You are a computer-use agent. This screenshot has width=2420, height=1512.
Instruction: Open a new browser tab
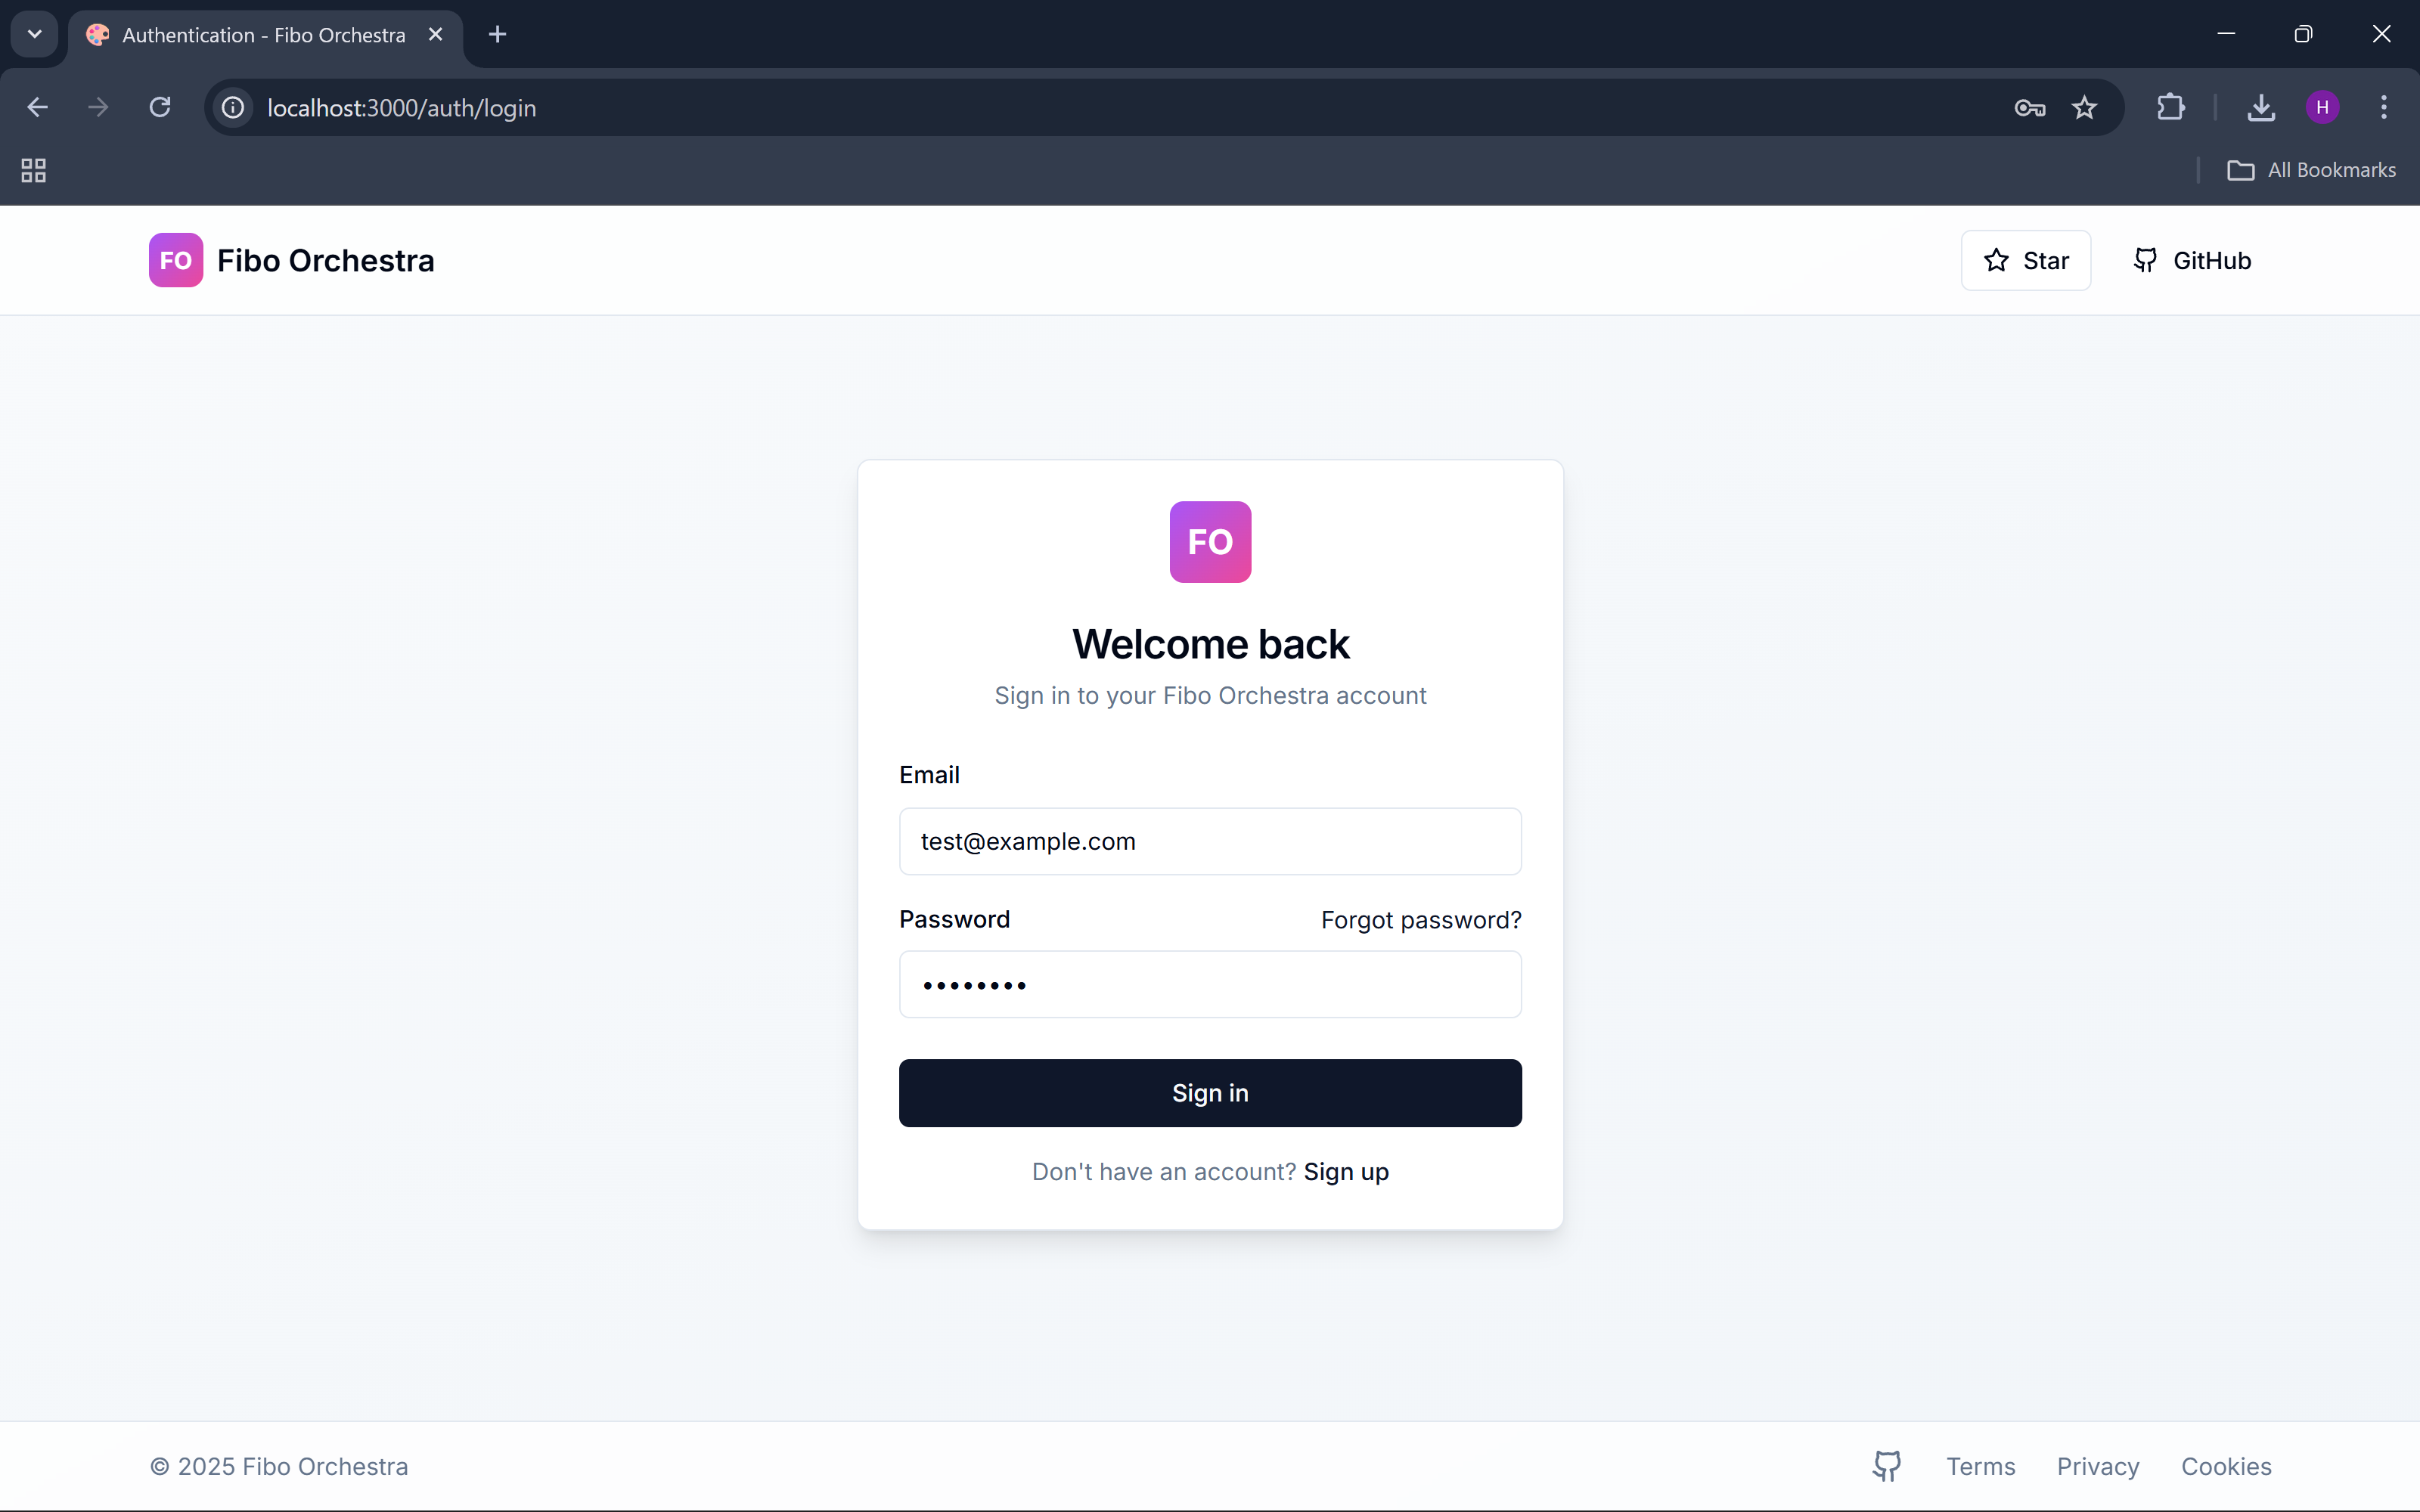coord(497,35)
